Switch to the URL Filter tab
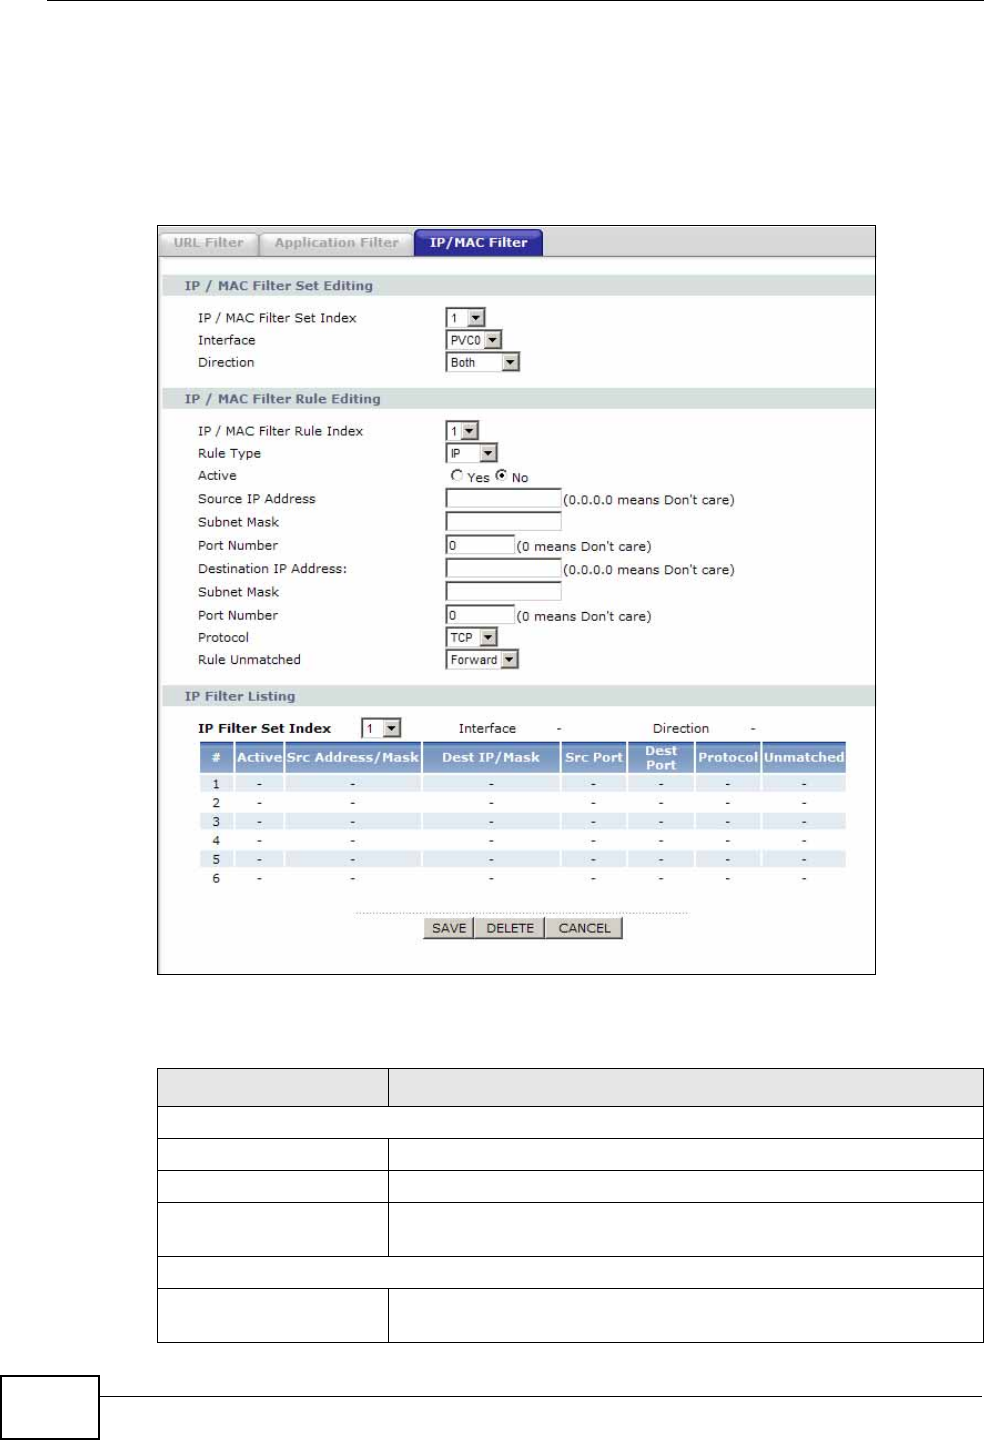The height and width of the screenshot is (1440, 984). pyautogui.click(x=209, y=243)
